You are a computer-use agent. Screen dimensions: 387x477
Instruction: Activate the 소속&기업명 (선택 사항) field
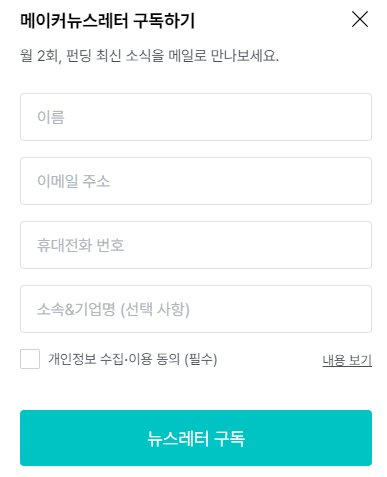[x=196, y=309]
